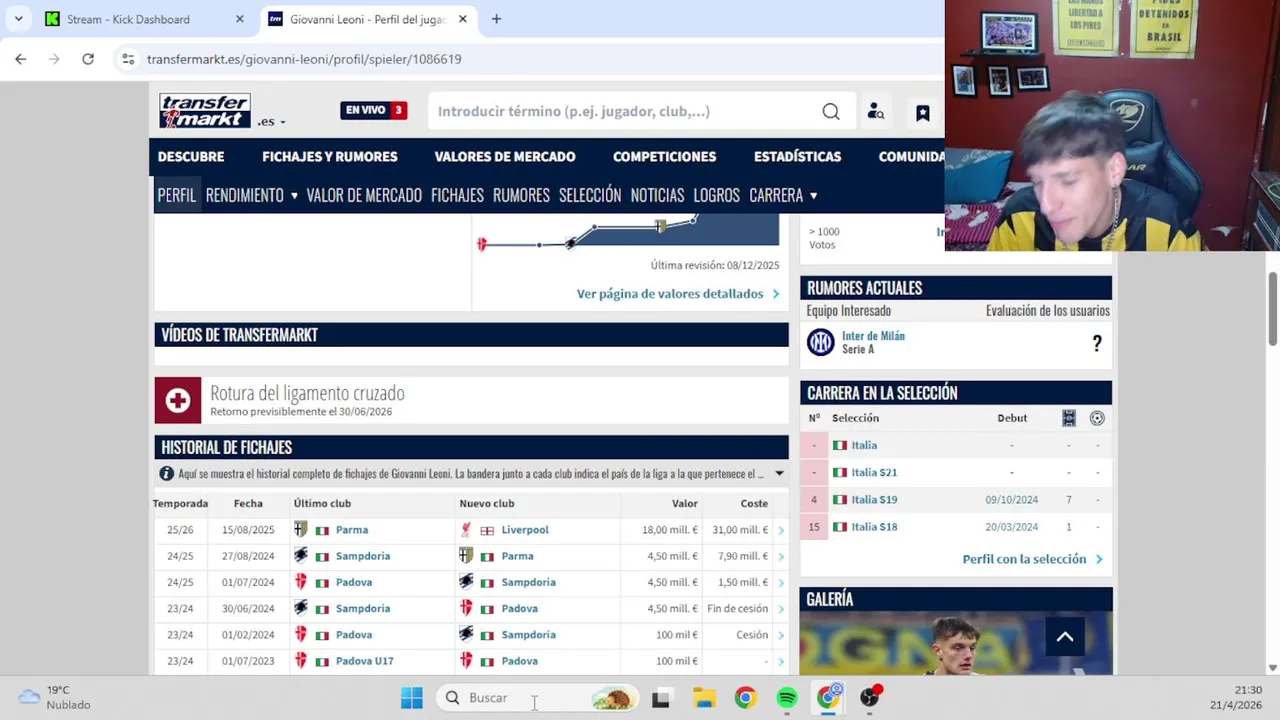
Task: Open the Padova U17 club link
Action: point(364,661)
